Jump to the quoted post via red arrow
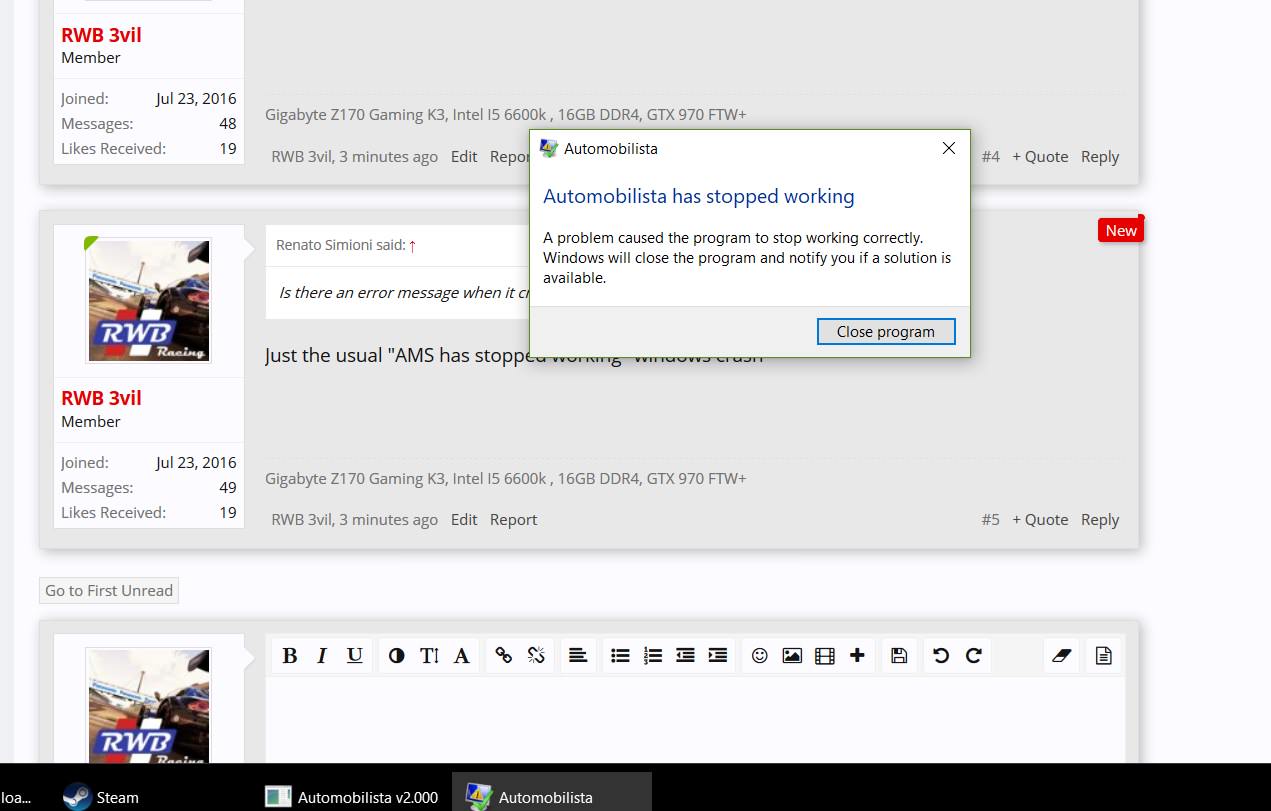Viewport: 1271px width, 811px height. (412, 245)
